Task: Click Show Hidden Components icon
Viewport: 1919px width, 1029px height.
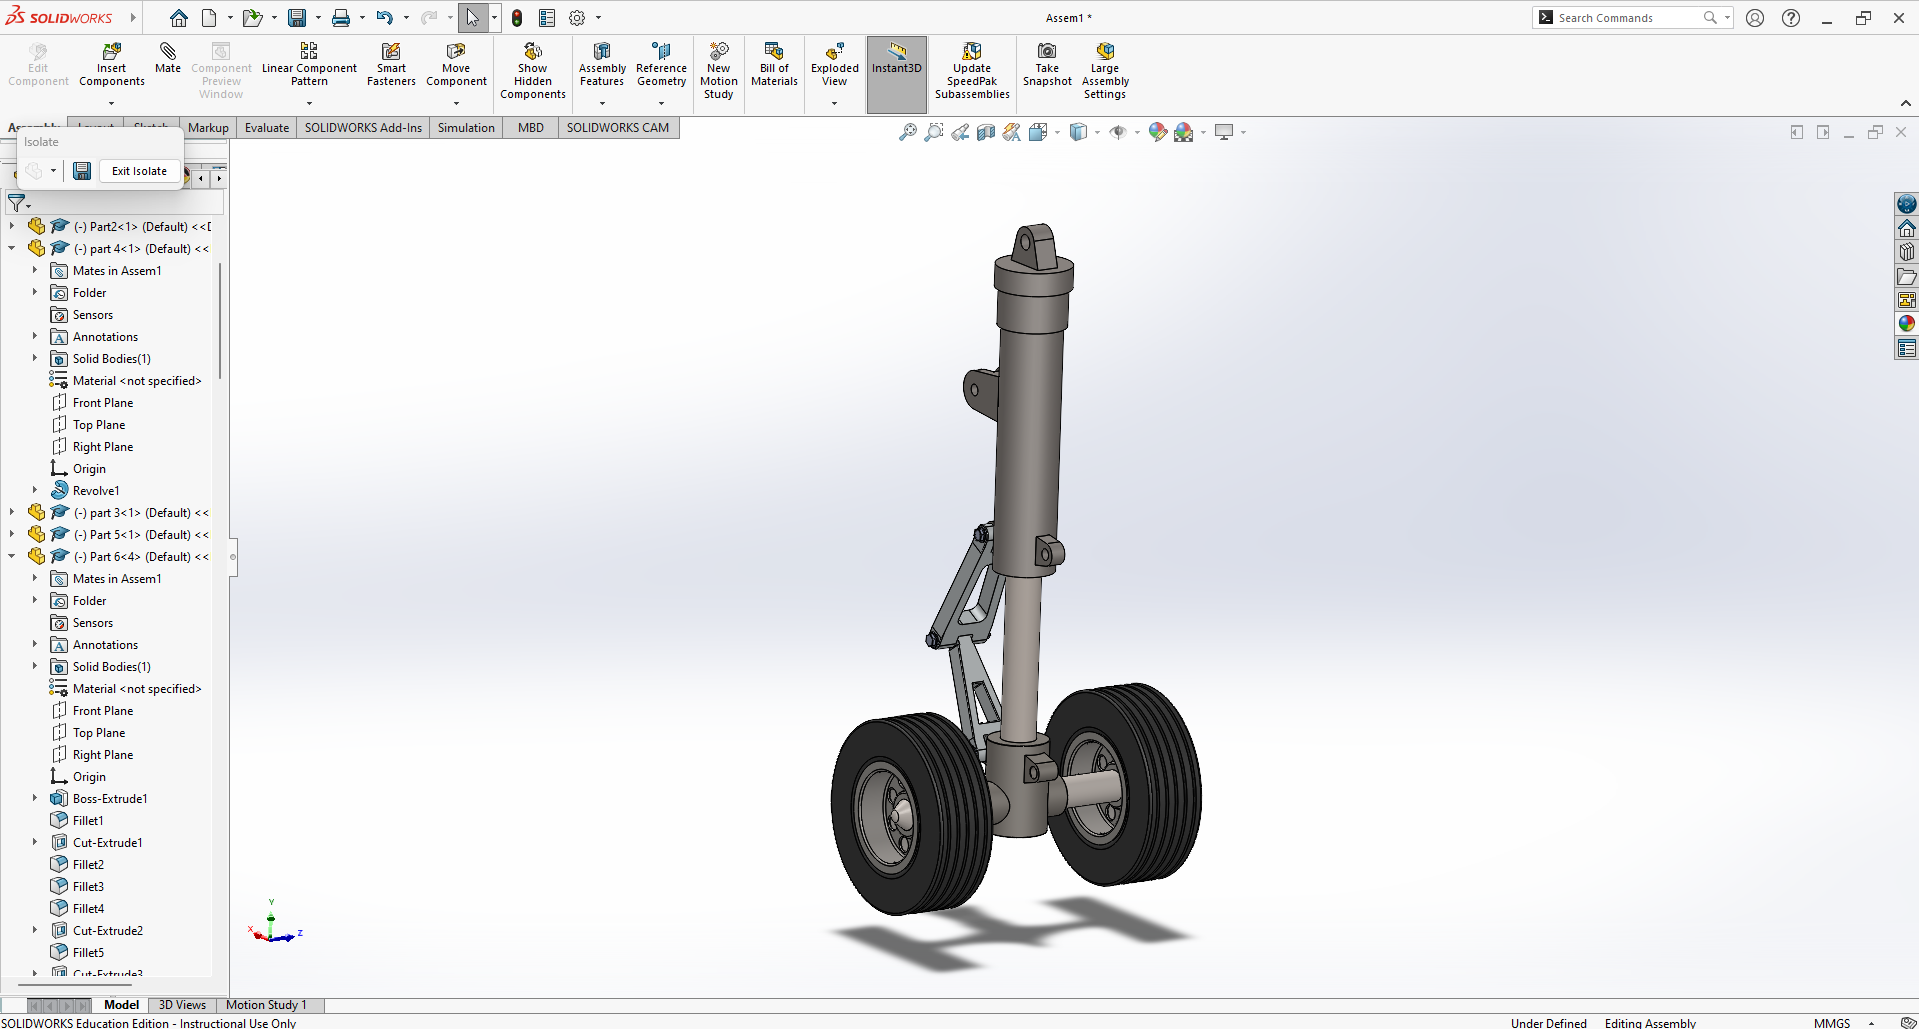Action: pyautogui.click(x=533, y=51)
